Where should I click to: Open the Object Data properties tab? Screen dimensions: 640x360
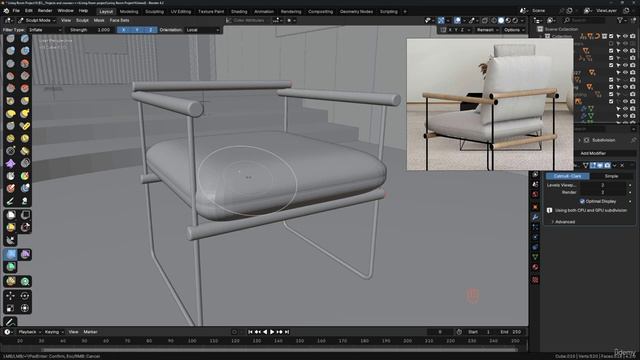[x=535, y=257]
